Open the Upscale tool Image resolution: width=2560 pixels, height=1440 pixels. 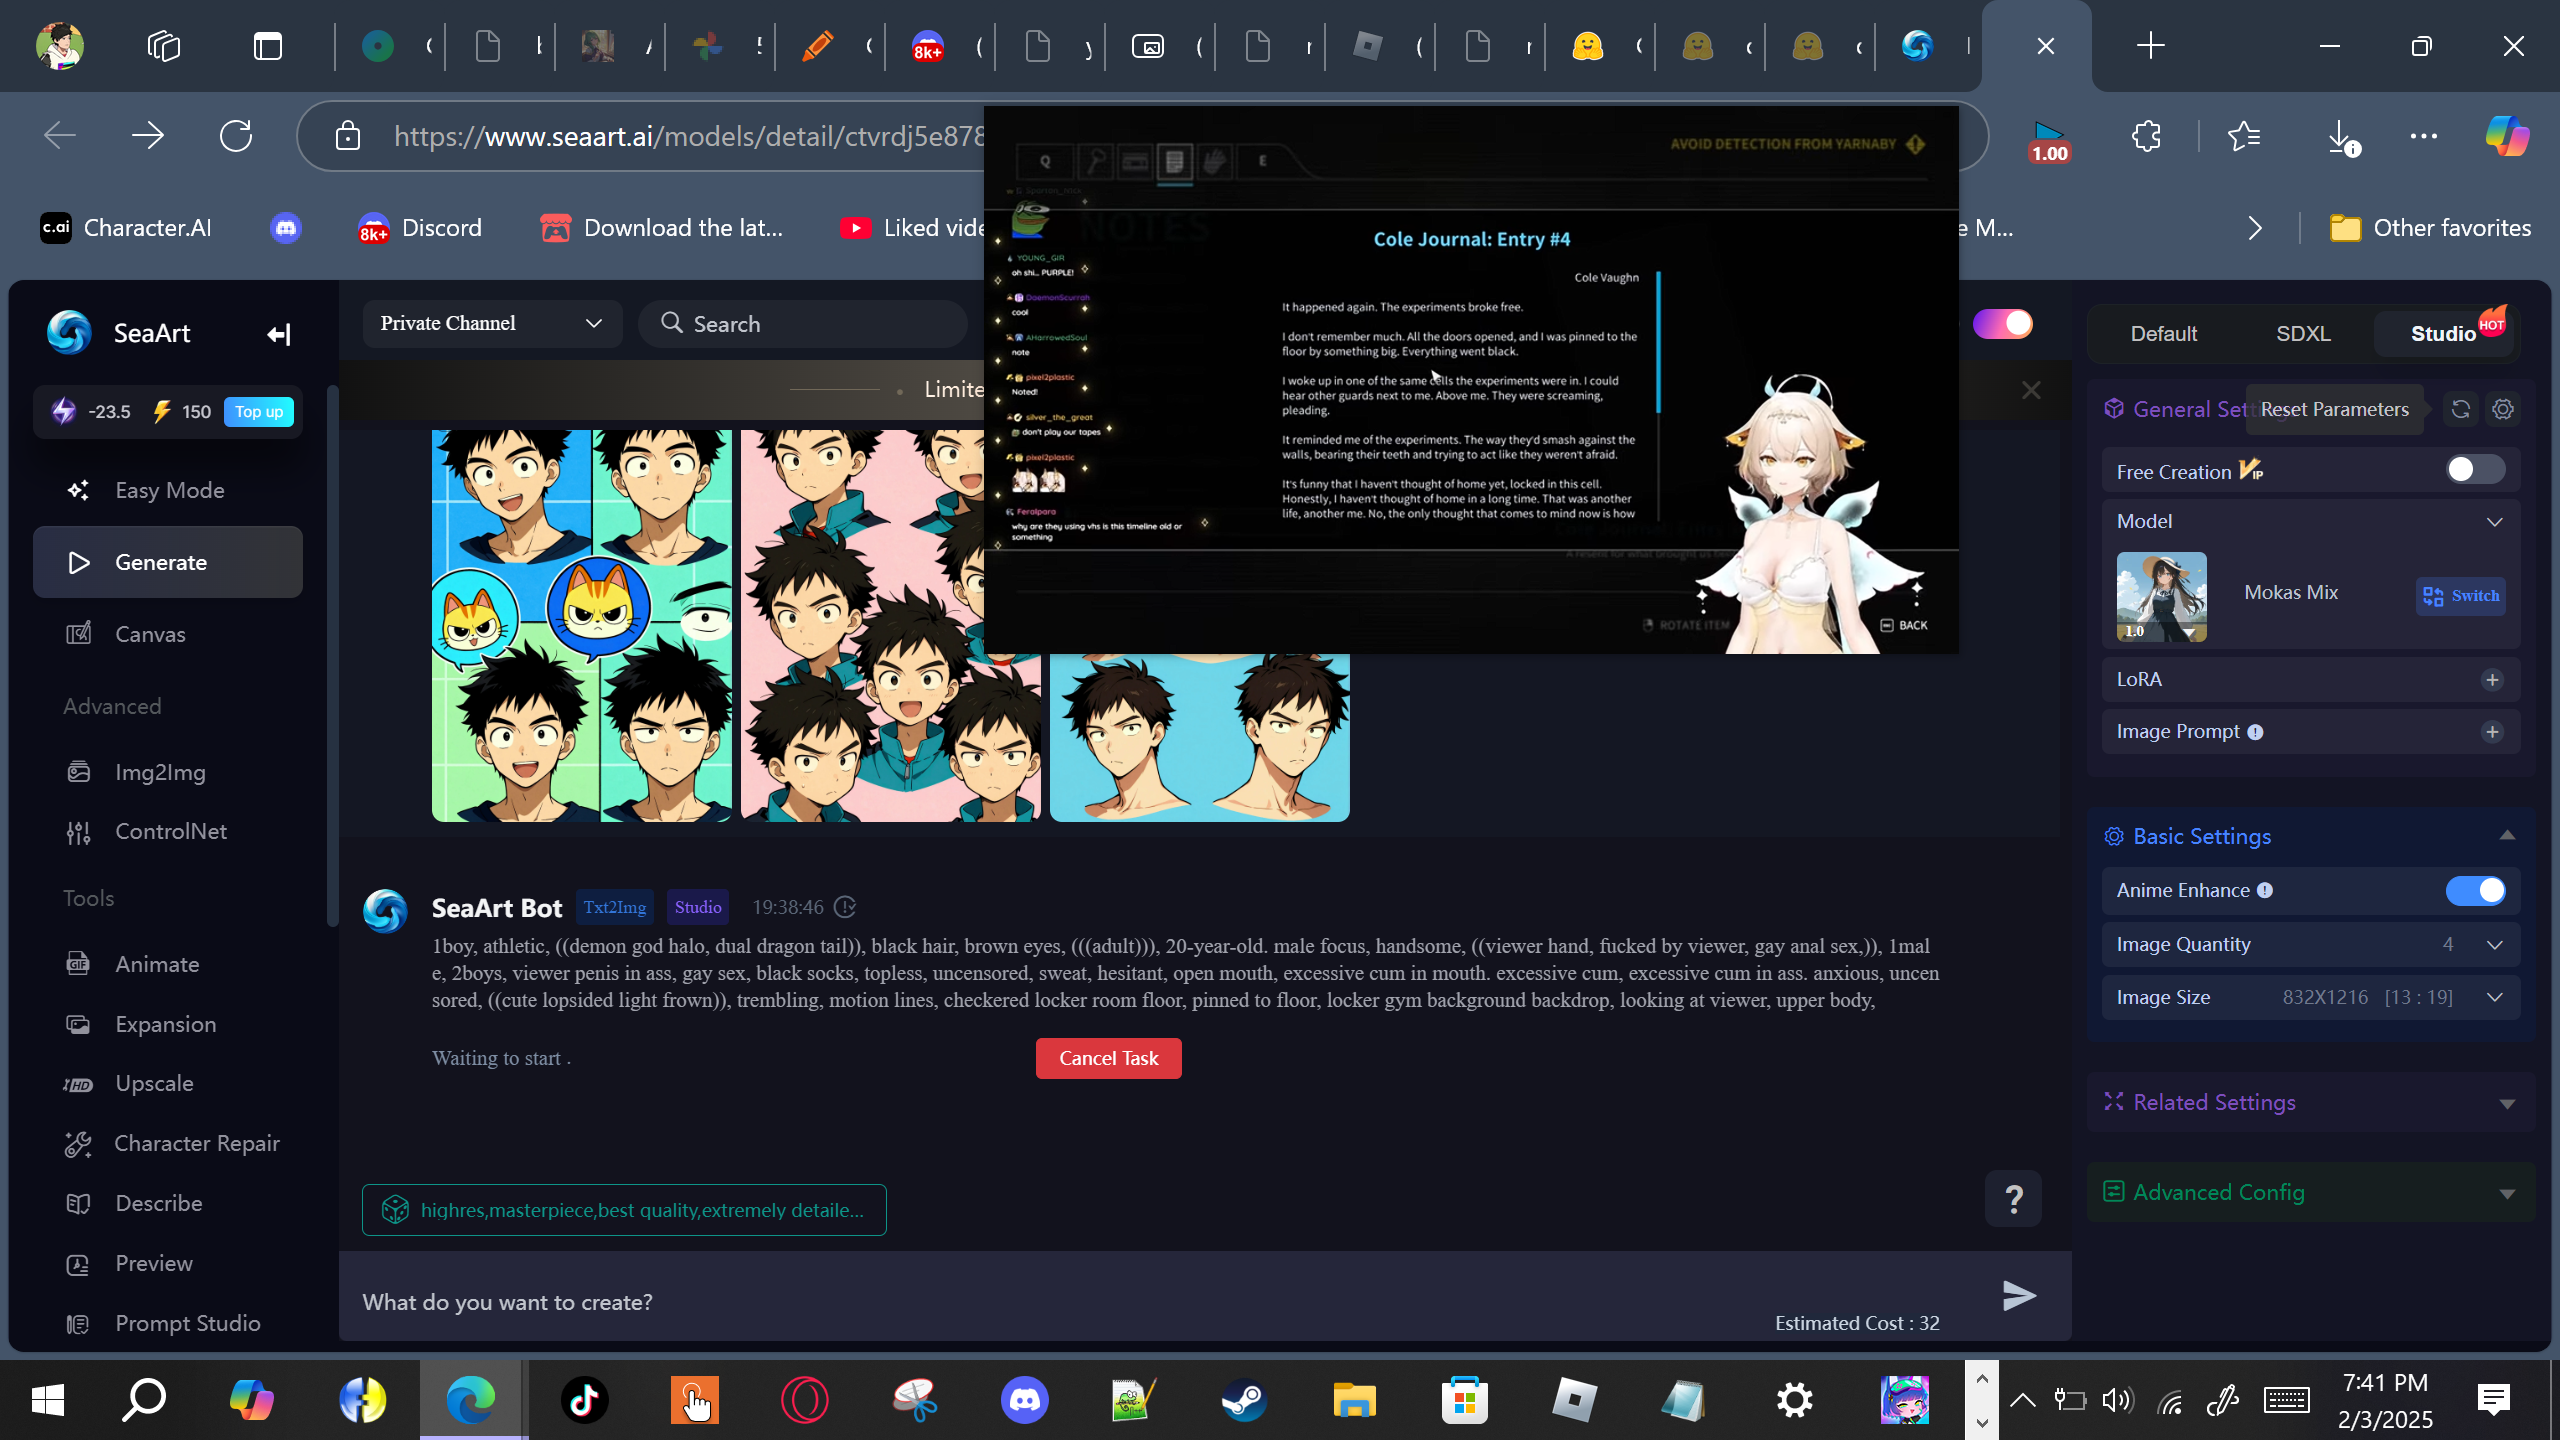[x=168, y=1083]
